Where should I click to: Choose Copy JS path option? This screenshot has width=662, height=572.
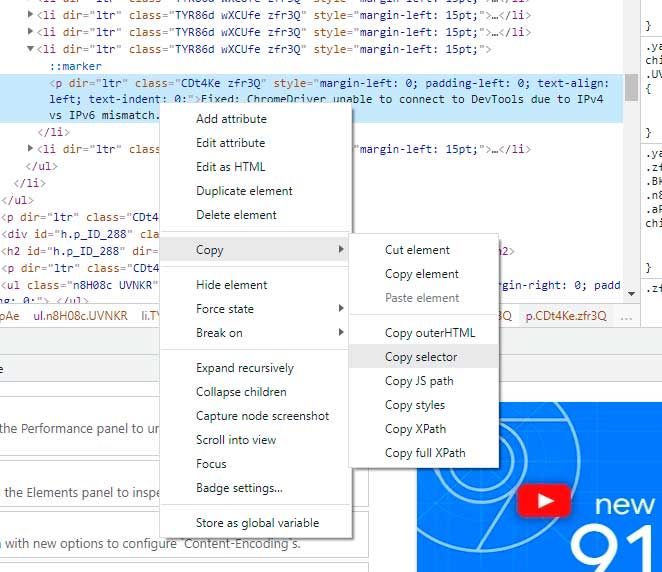(424, 381)
